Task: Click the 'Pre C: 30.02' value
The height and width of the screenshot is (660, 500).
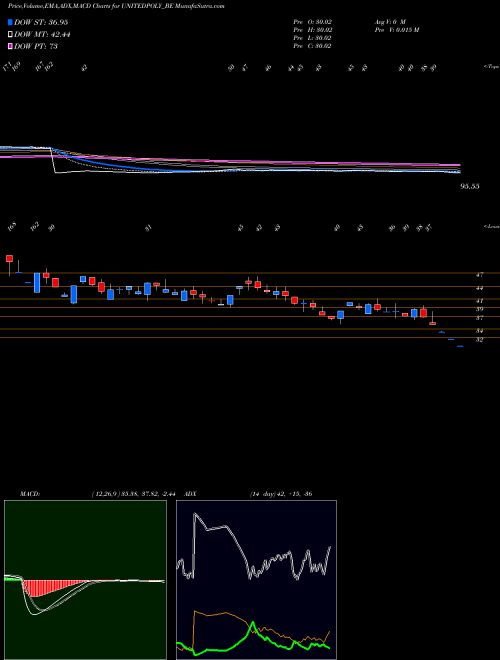Action: pos(312,46)
